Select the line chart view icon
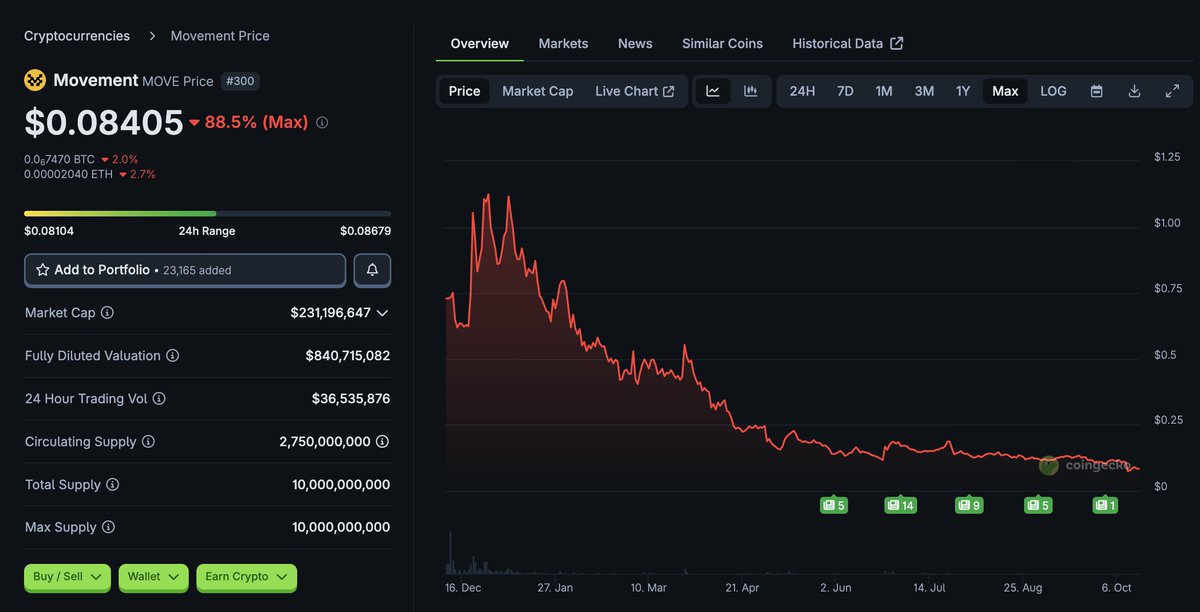Image resolution: width=1200 pixels, height=612 pixels. coord(713,91)
